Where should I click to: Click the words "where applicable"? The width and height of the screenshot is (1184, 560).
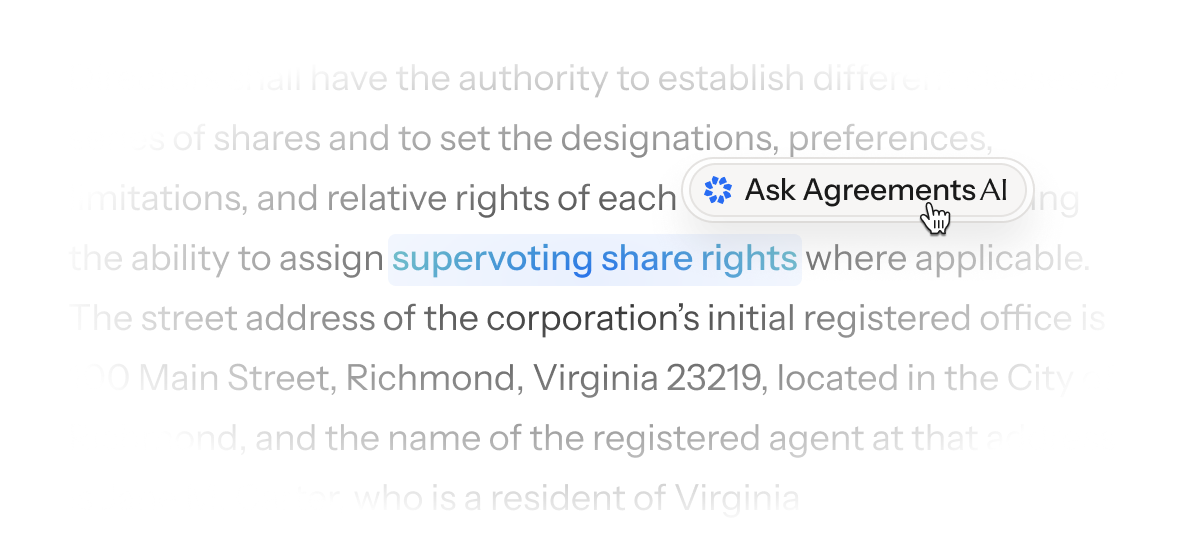point(947,259)
